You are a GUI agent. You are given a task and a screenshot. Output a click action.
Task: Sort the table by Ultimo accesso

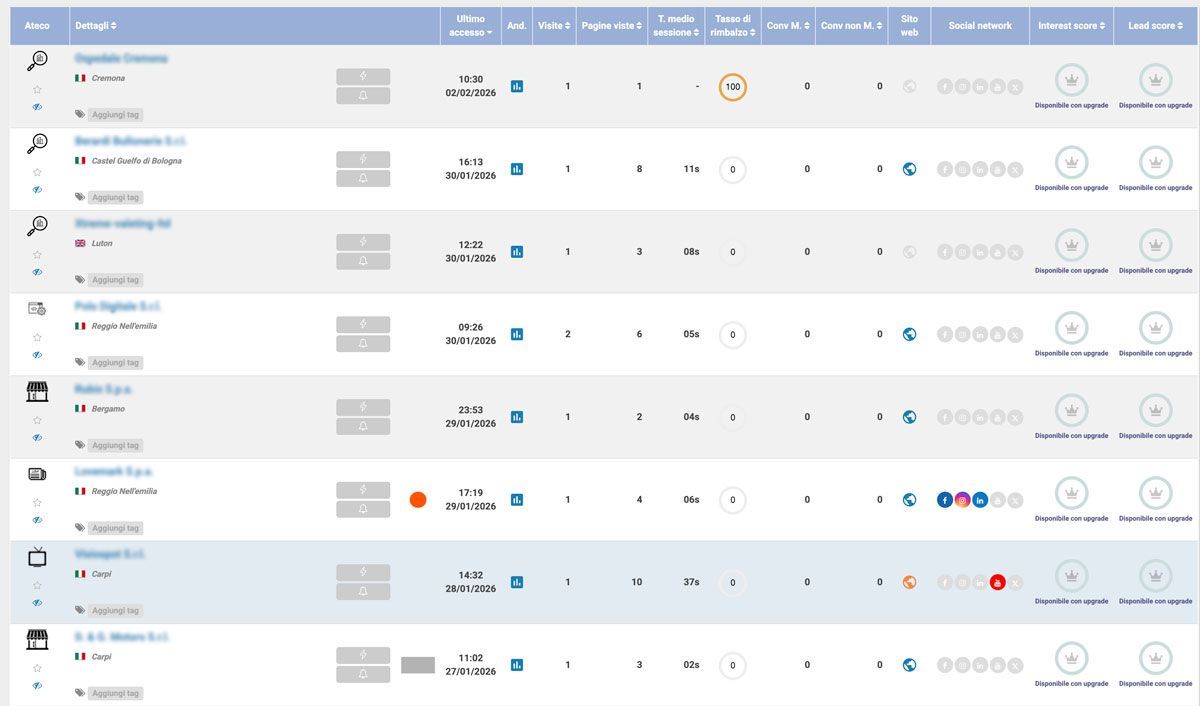471,26
